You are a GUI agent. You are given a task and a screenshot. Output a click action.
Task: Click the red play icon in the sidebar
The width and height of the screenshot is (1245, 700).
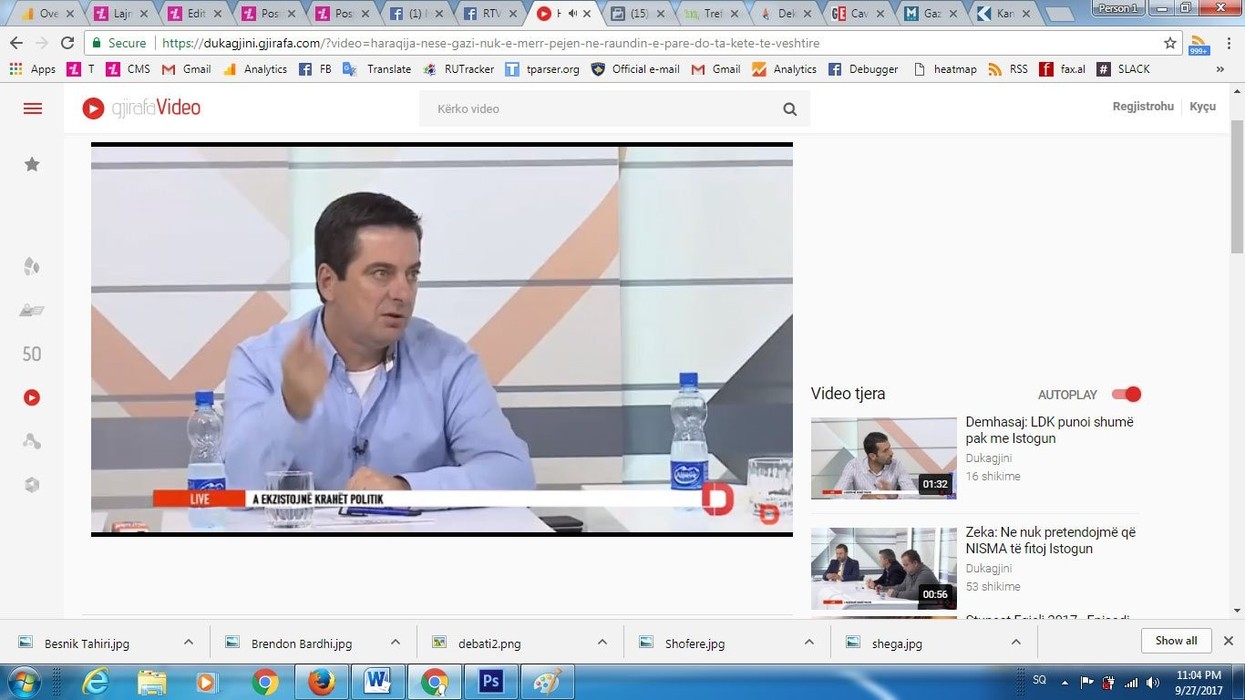click(32, 398)
